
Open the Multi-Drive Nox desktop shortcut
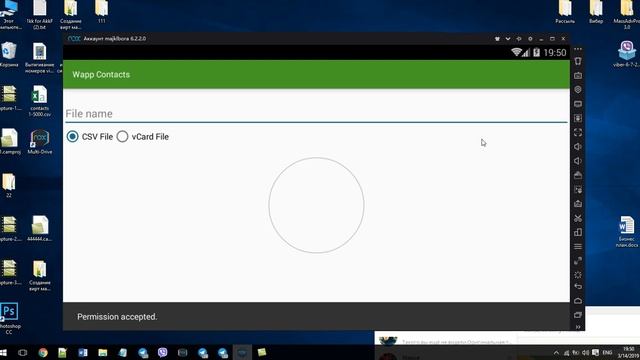click(40, 142)
